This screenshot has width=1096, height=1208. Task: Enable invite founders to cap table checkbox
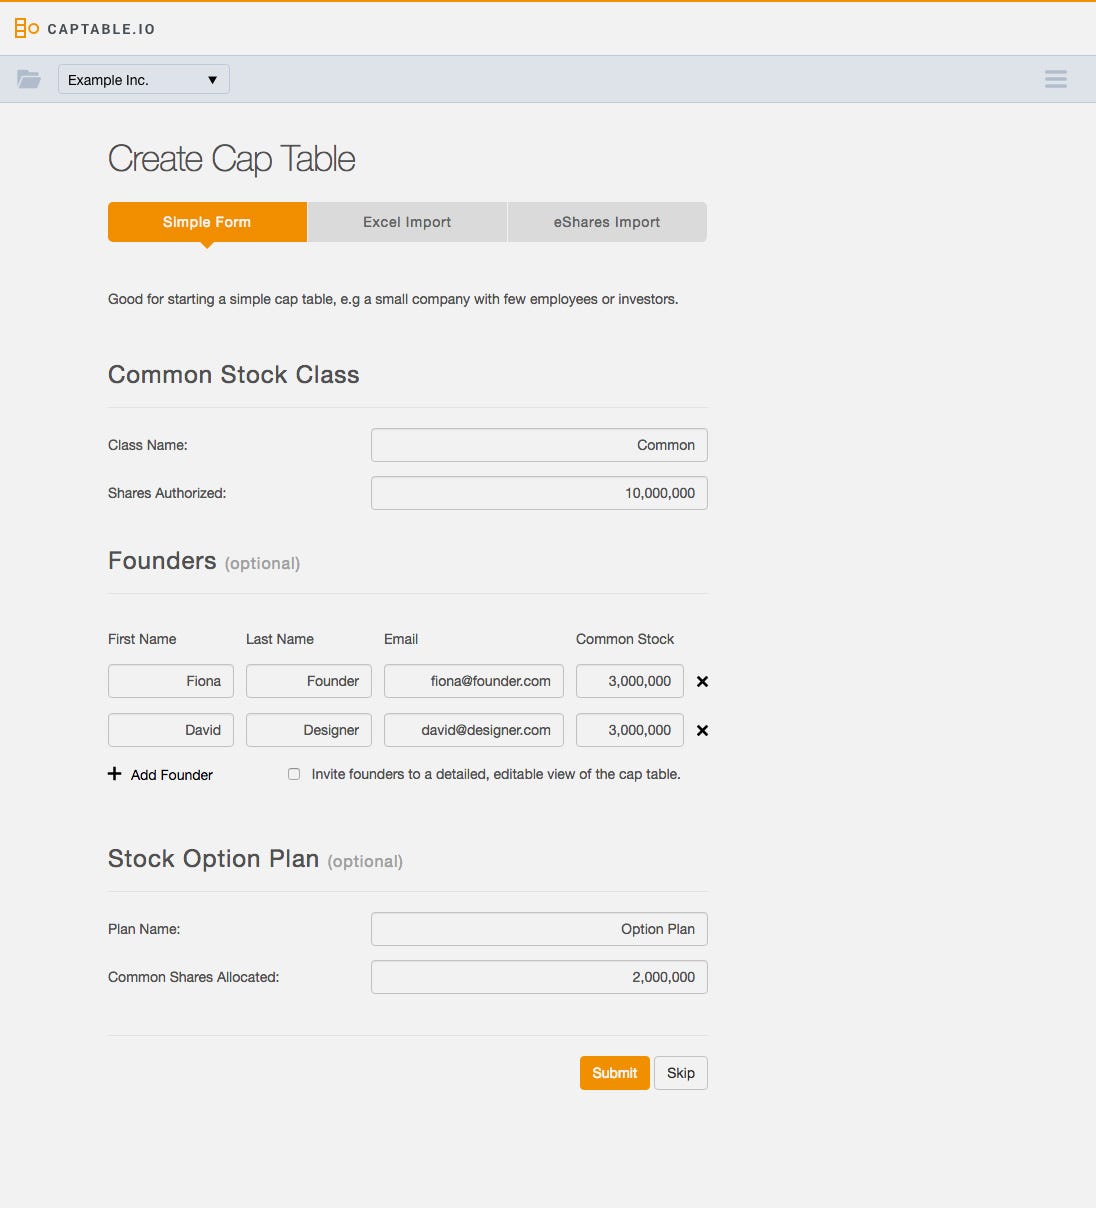[294, 774]
